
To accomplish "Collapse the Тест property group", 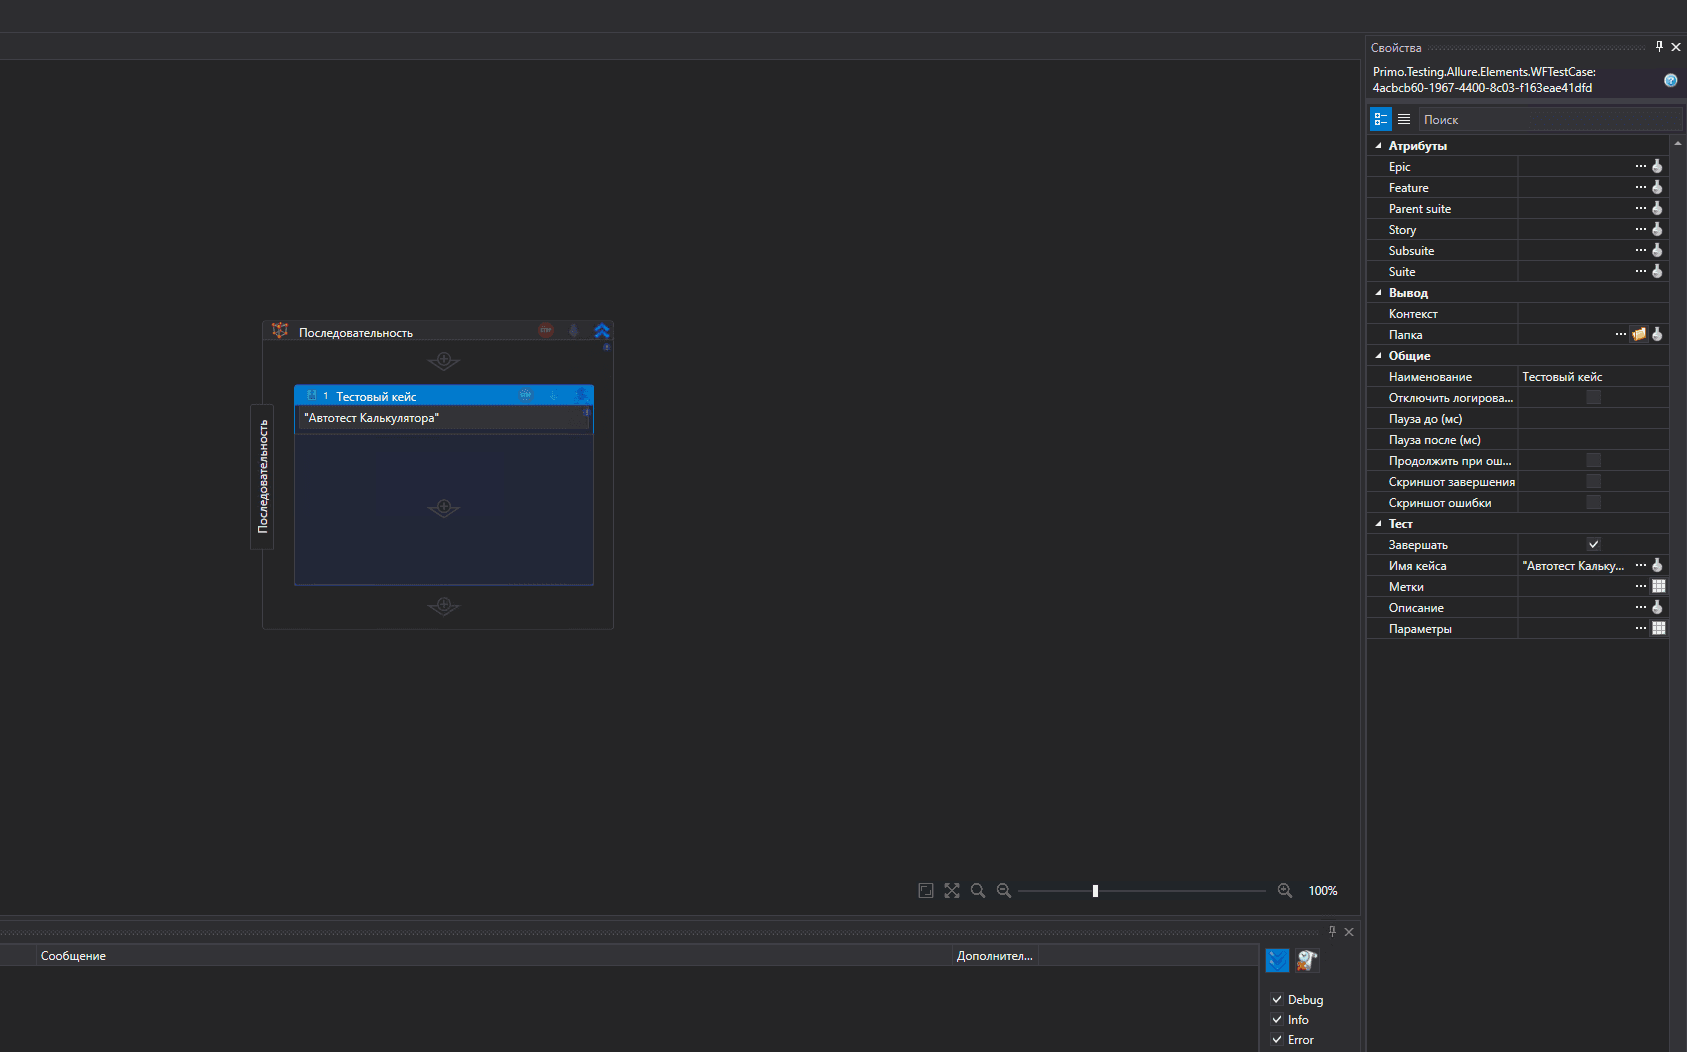I will click(x=1379, y=524).
